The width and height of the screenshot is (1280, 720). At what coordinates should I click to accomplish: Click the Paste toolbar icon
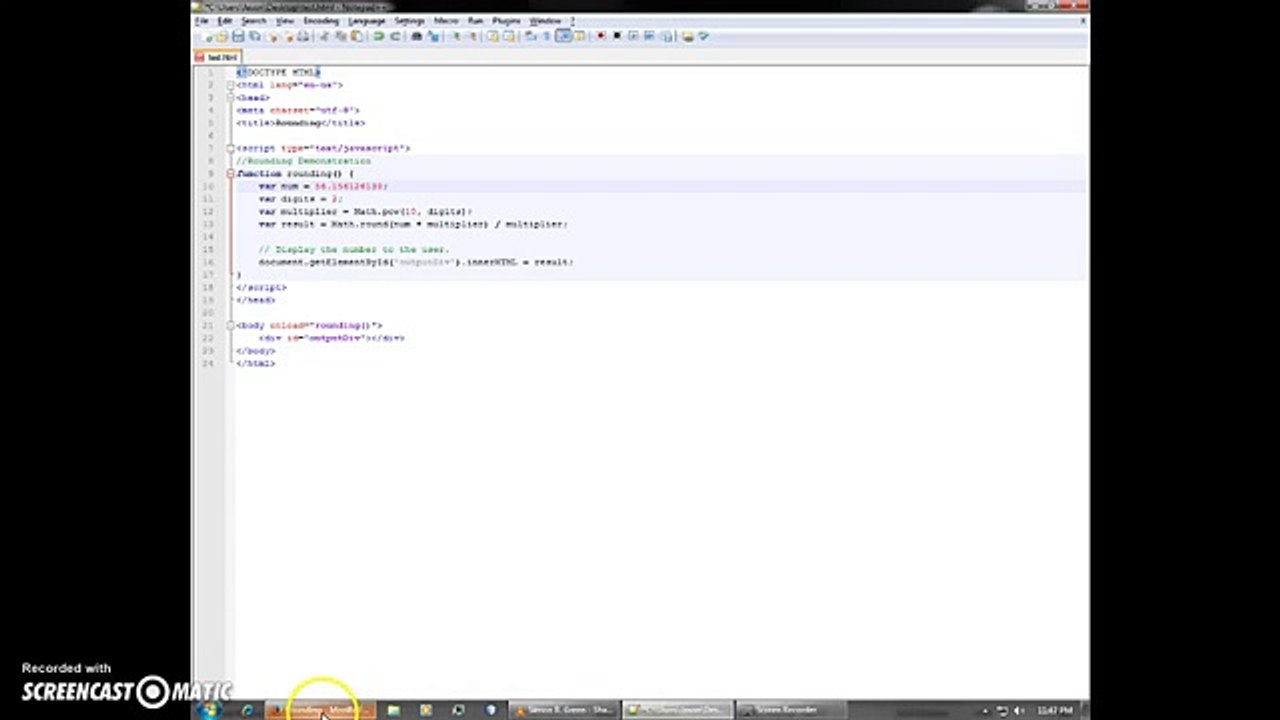point(357,36)
